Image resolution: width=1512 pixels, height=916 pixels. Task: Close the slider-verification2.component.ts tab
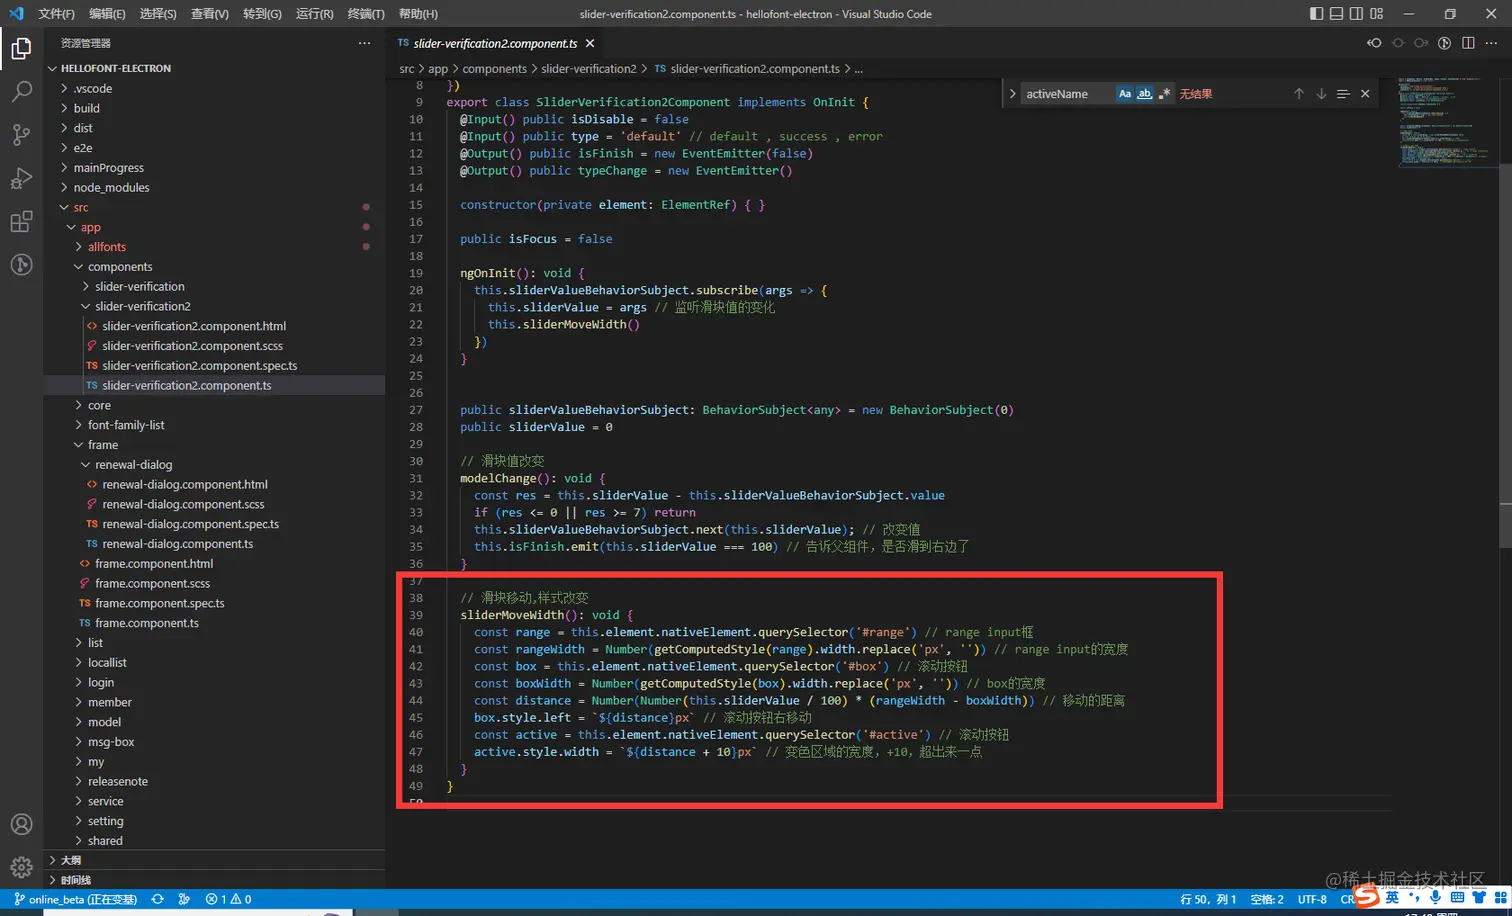coord(590,43)
